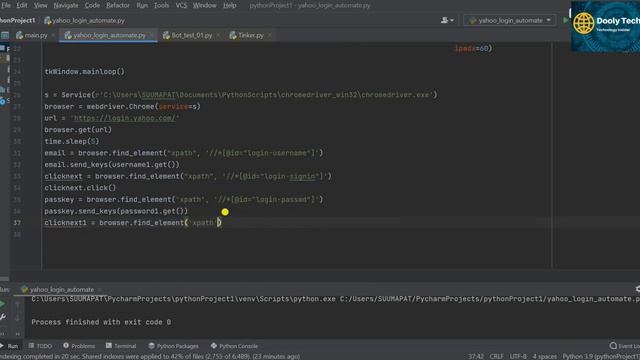640x360 pixels.
Task: Click the UTF-8 encoding indicator
Action: (x=518, y=356)
